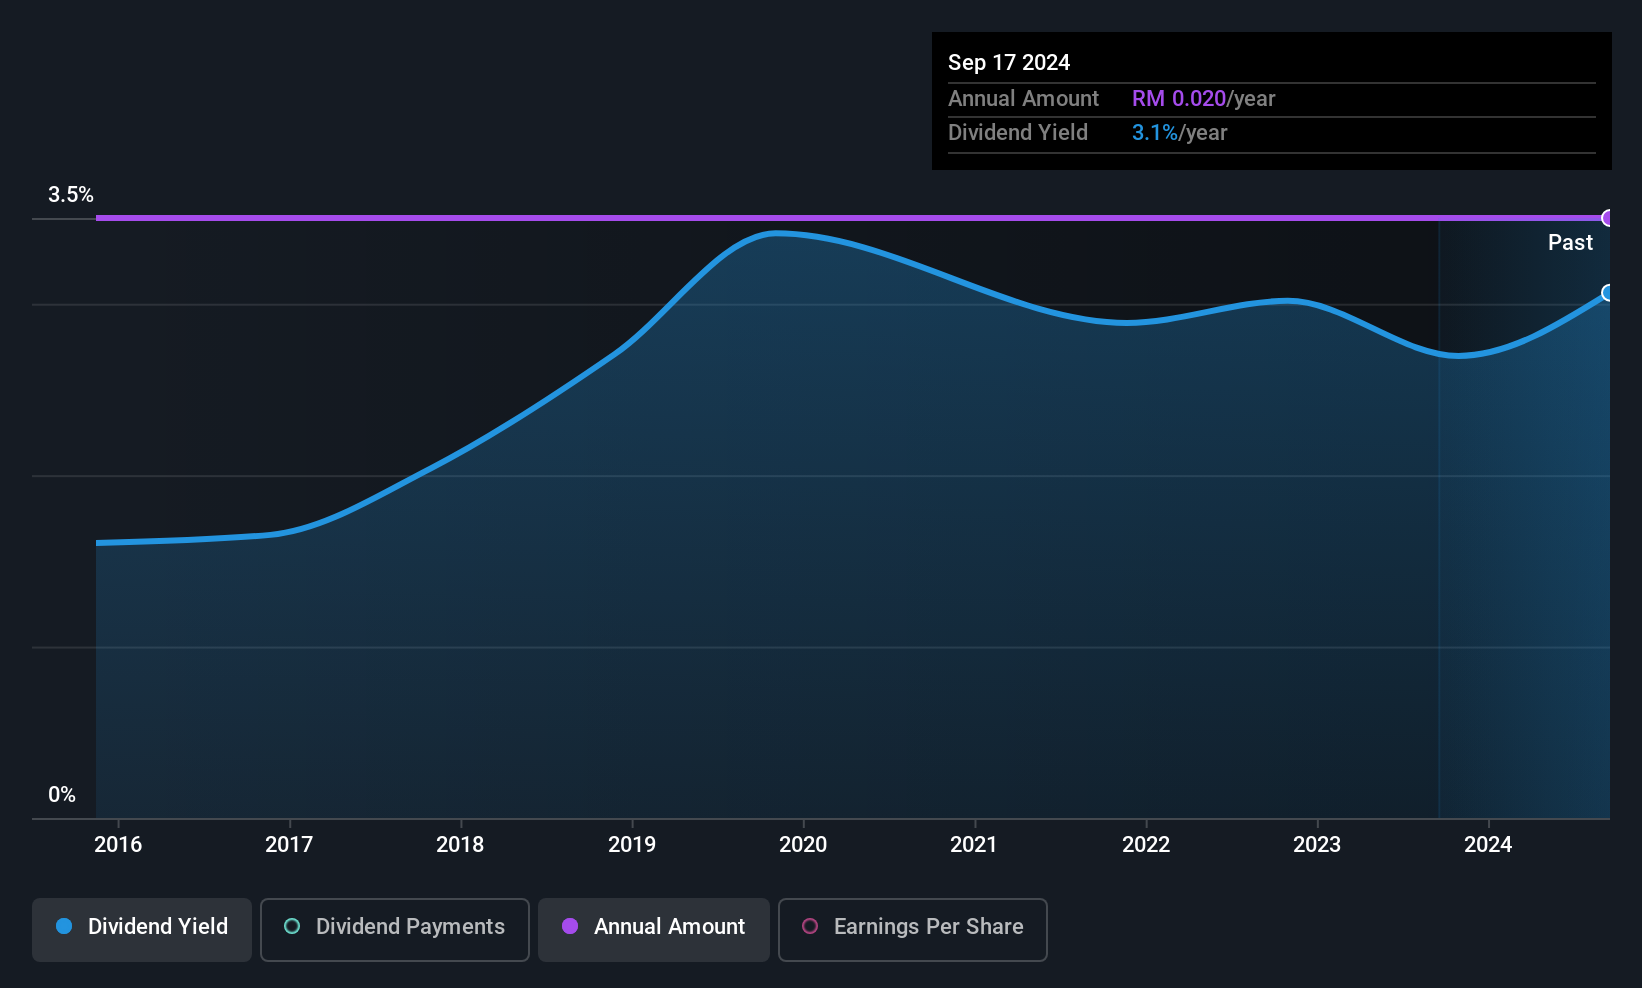
Task: Click the RM 0.020/year tooltip value
Action: [1203, 99]
